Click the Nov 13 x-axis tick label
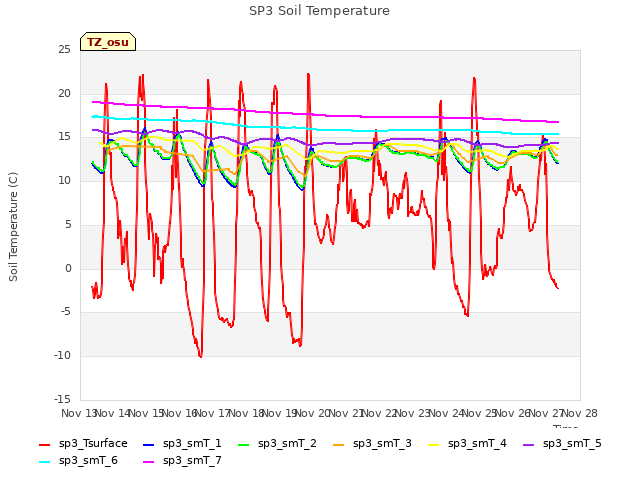The height and width of the screenshot is (480, 640). (78, 413)
